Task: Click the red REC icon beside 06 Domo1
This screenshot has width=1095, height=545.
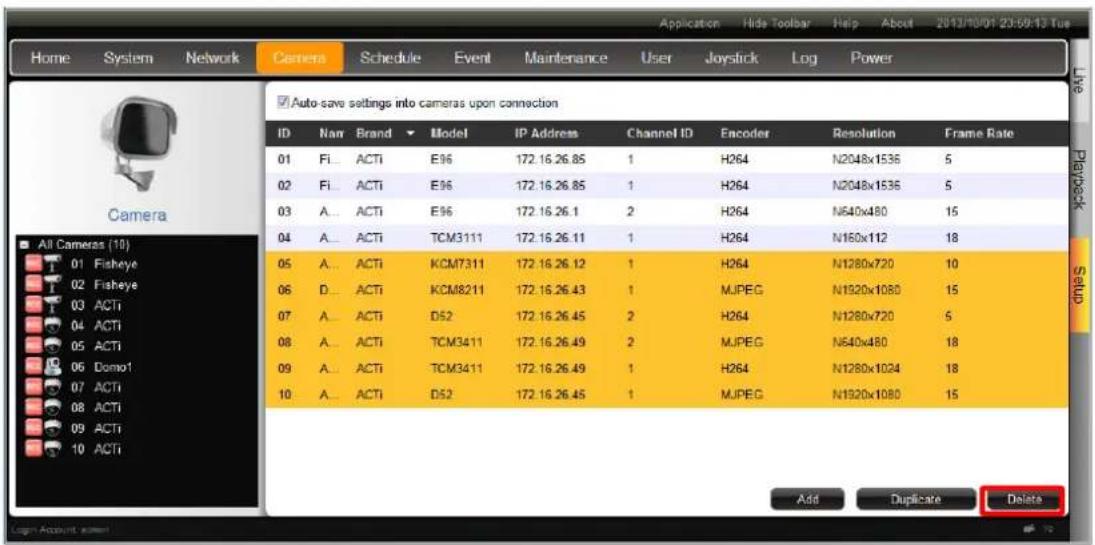Action: pos(33,366)
